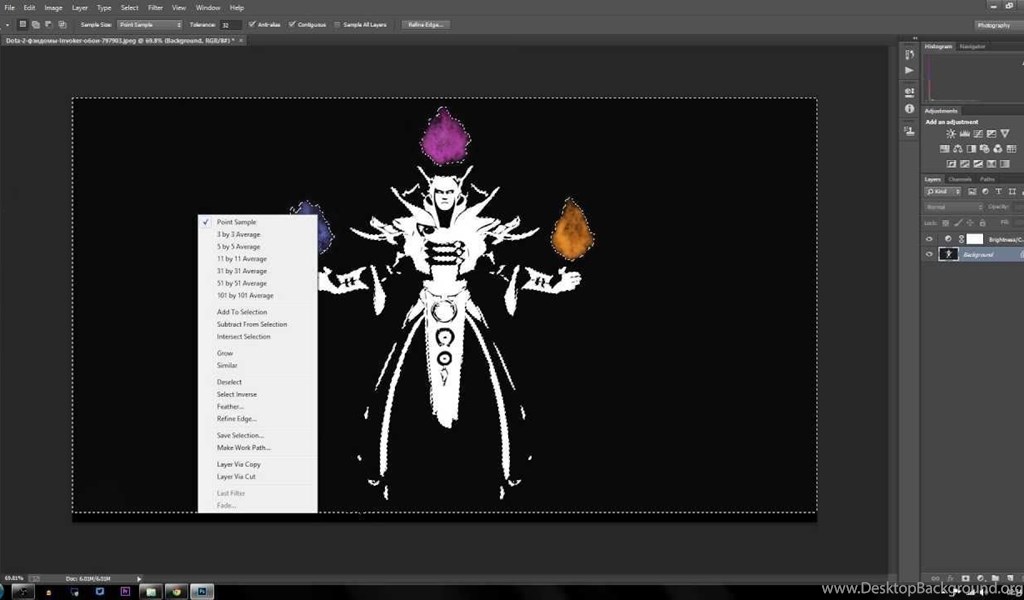Toggle lock position icon
This screenshot has width=1024, height=600.
[x=970, y=223]
